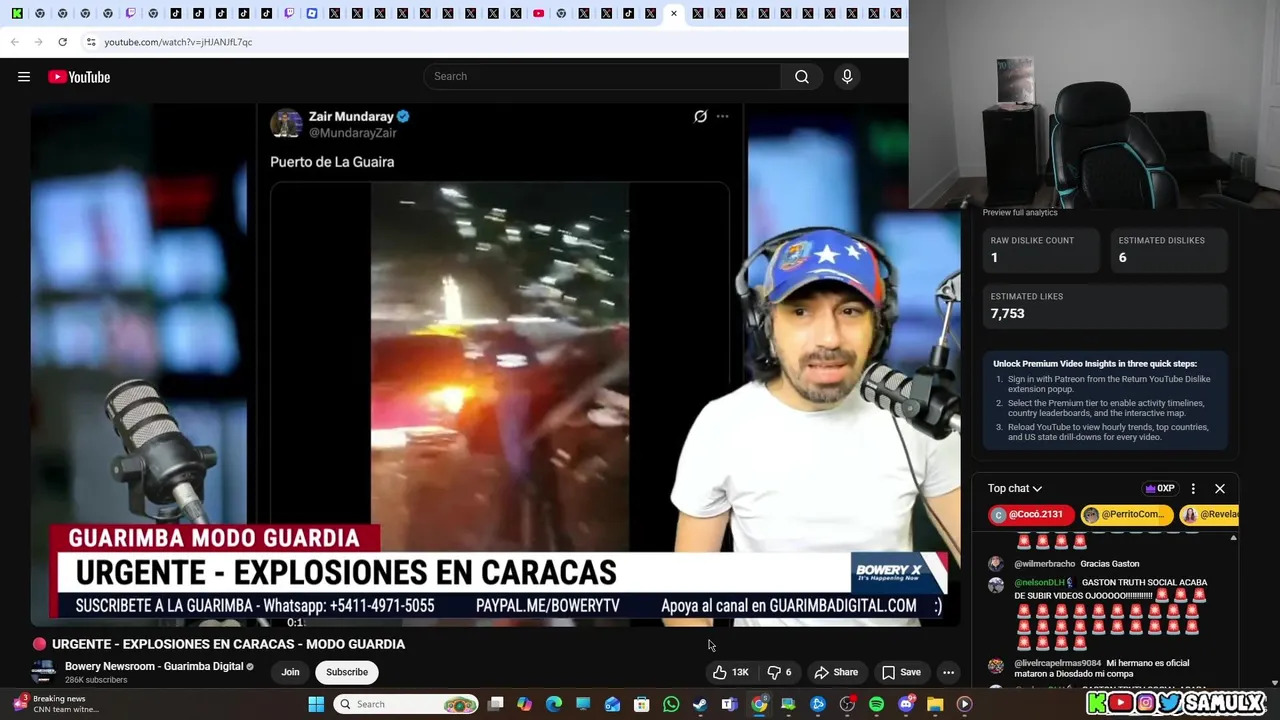Go forward in browser history
1280x720 pixels.
38,42
